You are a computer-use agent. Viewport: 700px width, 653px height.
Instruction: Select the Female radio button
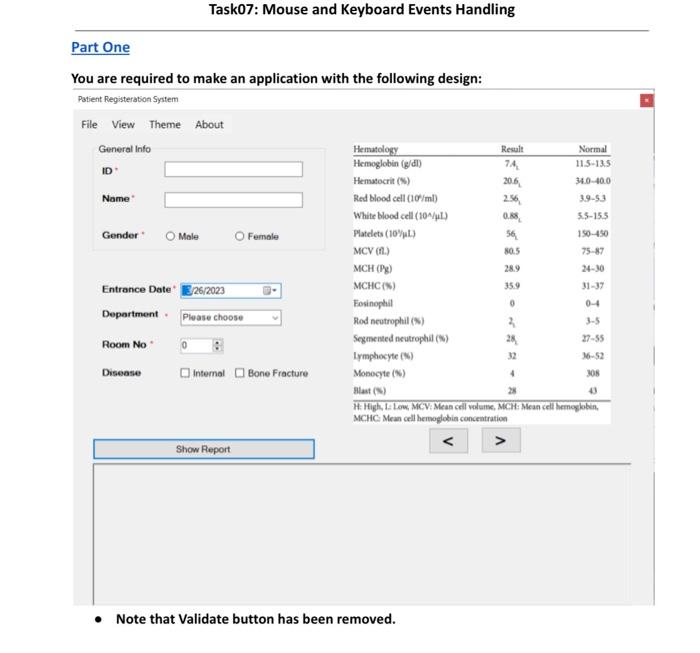240,236
